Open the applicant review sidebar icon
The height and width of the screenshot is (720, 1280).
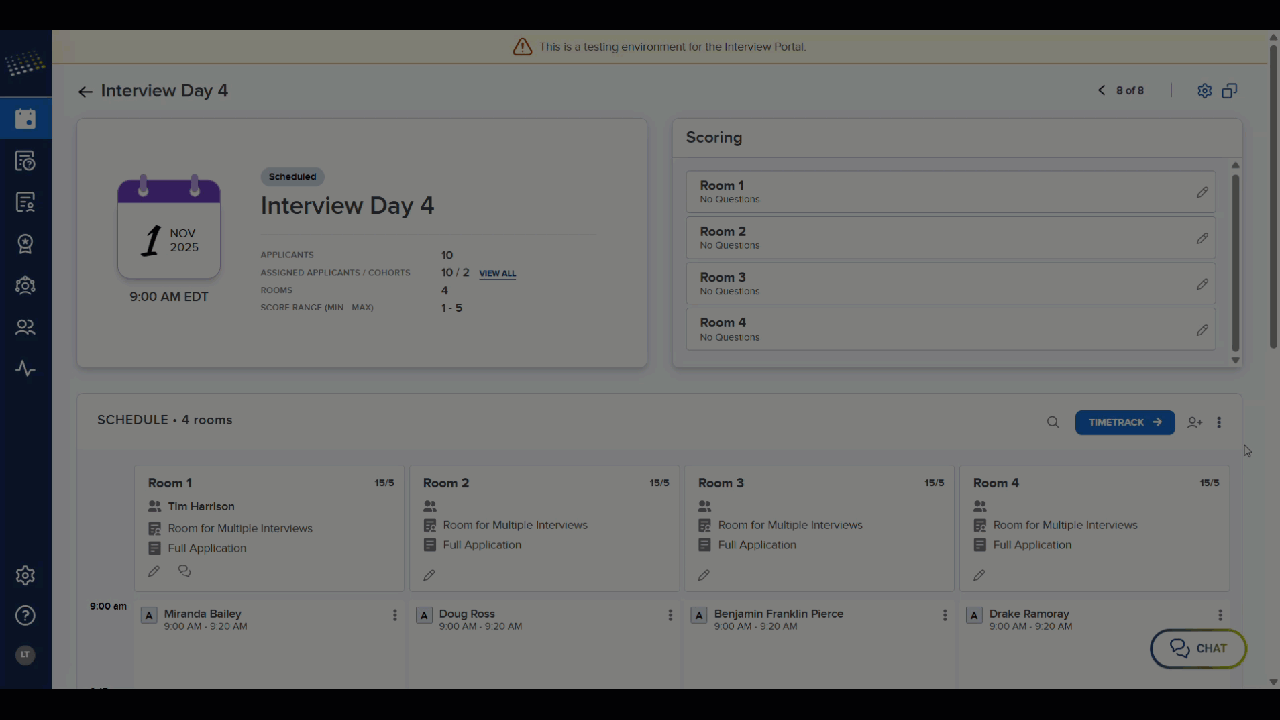click(25, 202)
